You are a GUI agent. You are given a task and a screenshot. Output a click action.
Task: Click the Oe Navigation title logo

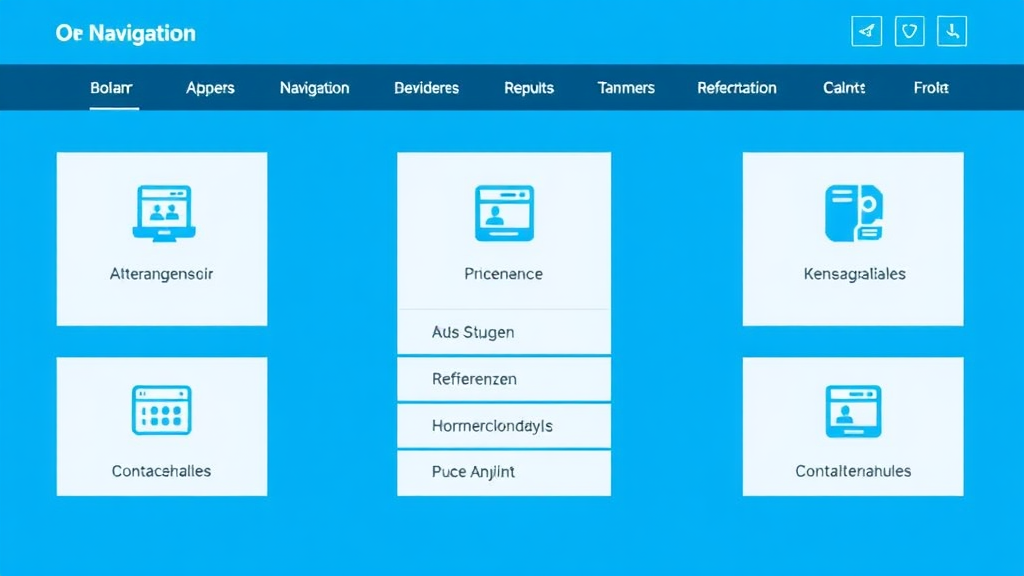coord(126,33)
